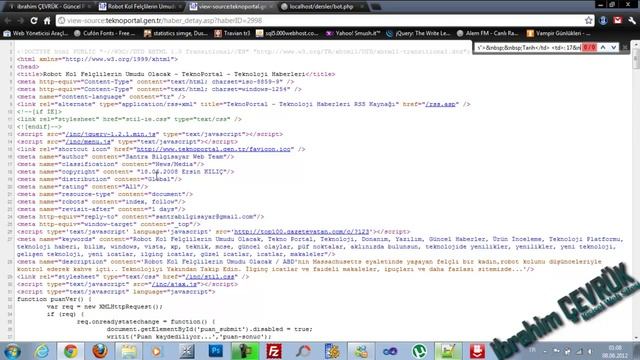The width and height of the screenshot is (640, 360).
Task: Jump to previous find result arrow
Action: pyautogui.click(x=603, y=48)
